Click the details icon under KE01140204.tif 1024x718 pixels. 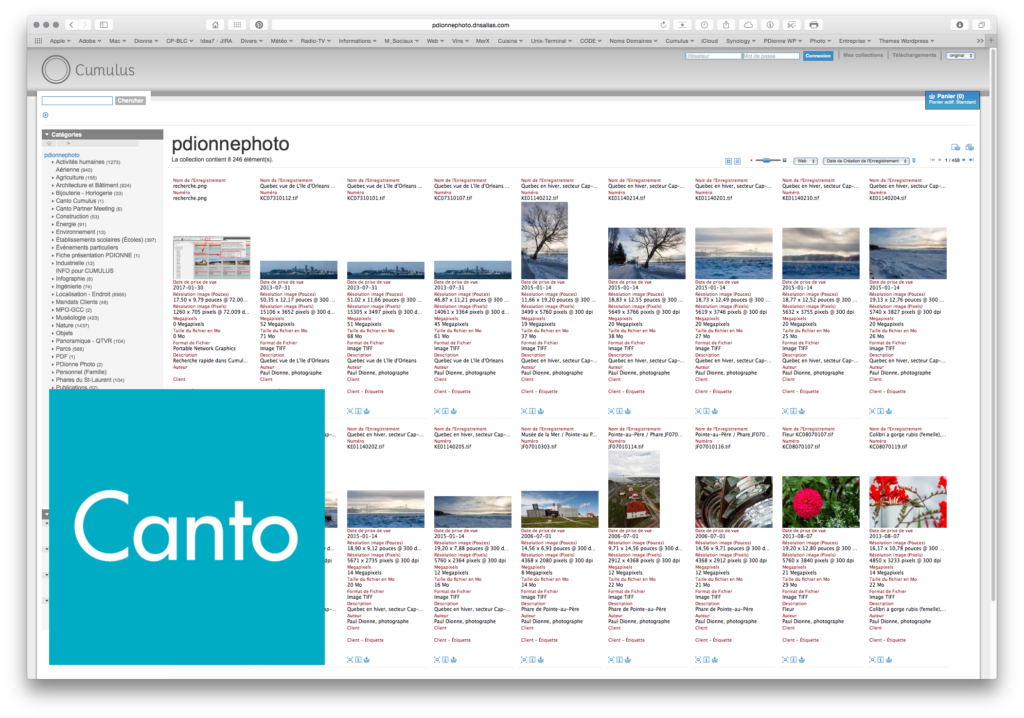(x=880, y=411)
